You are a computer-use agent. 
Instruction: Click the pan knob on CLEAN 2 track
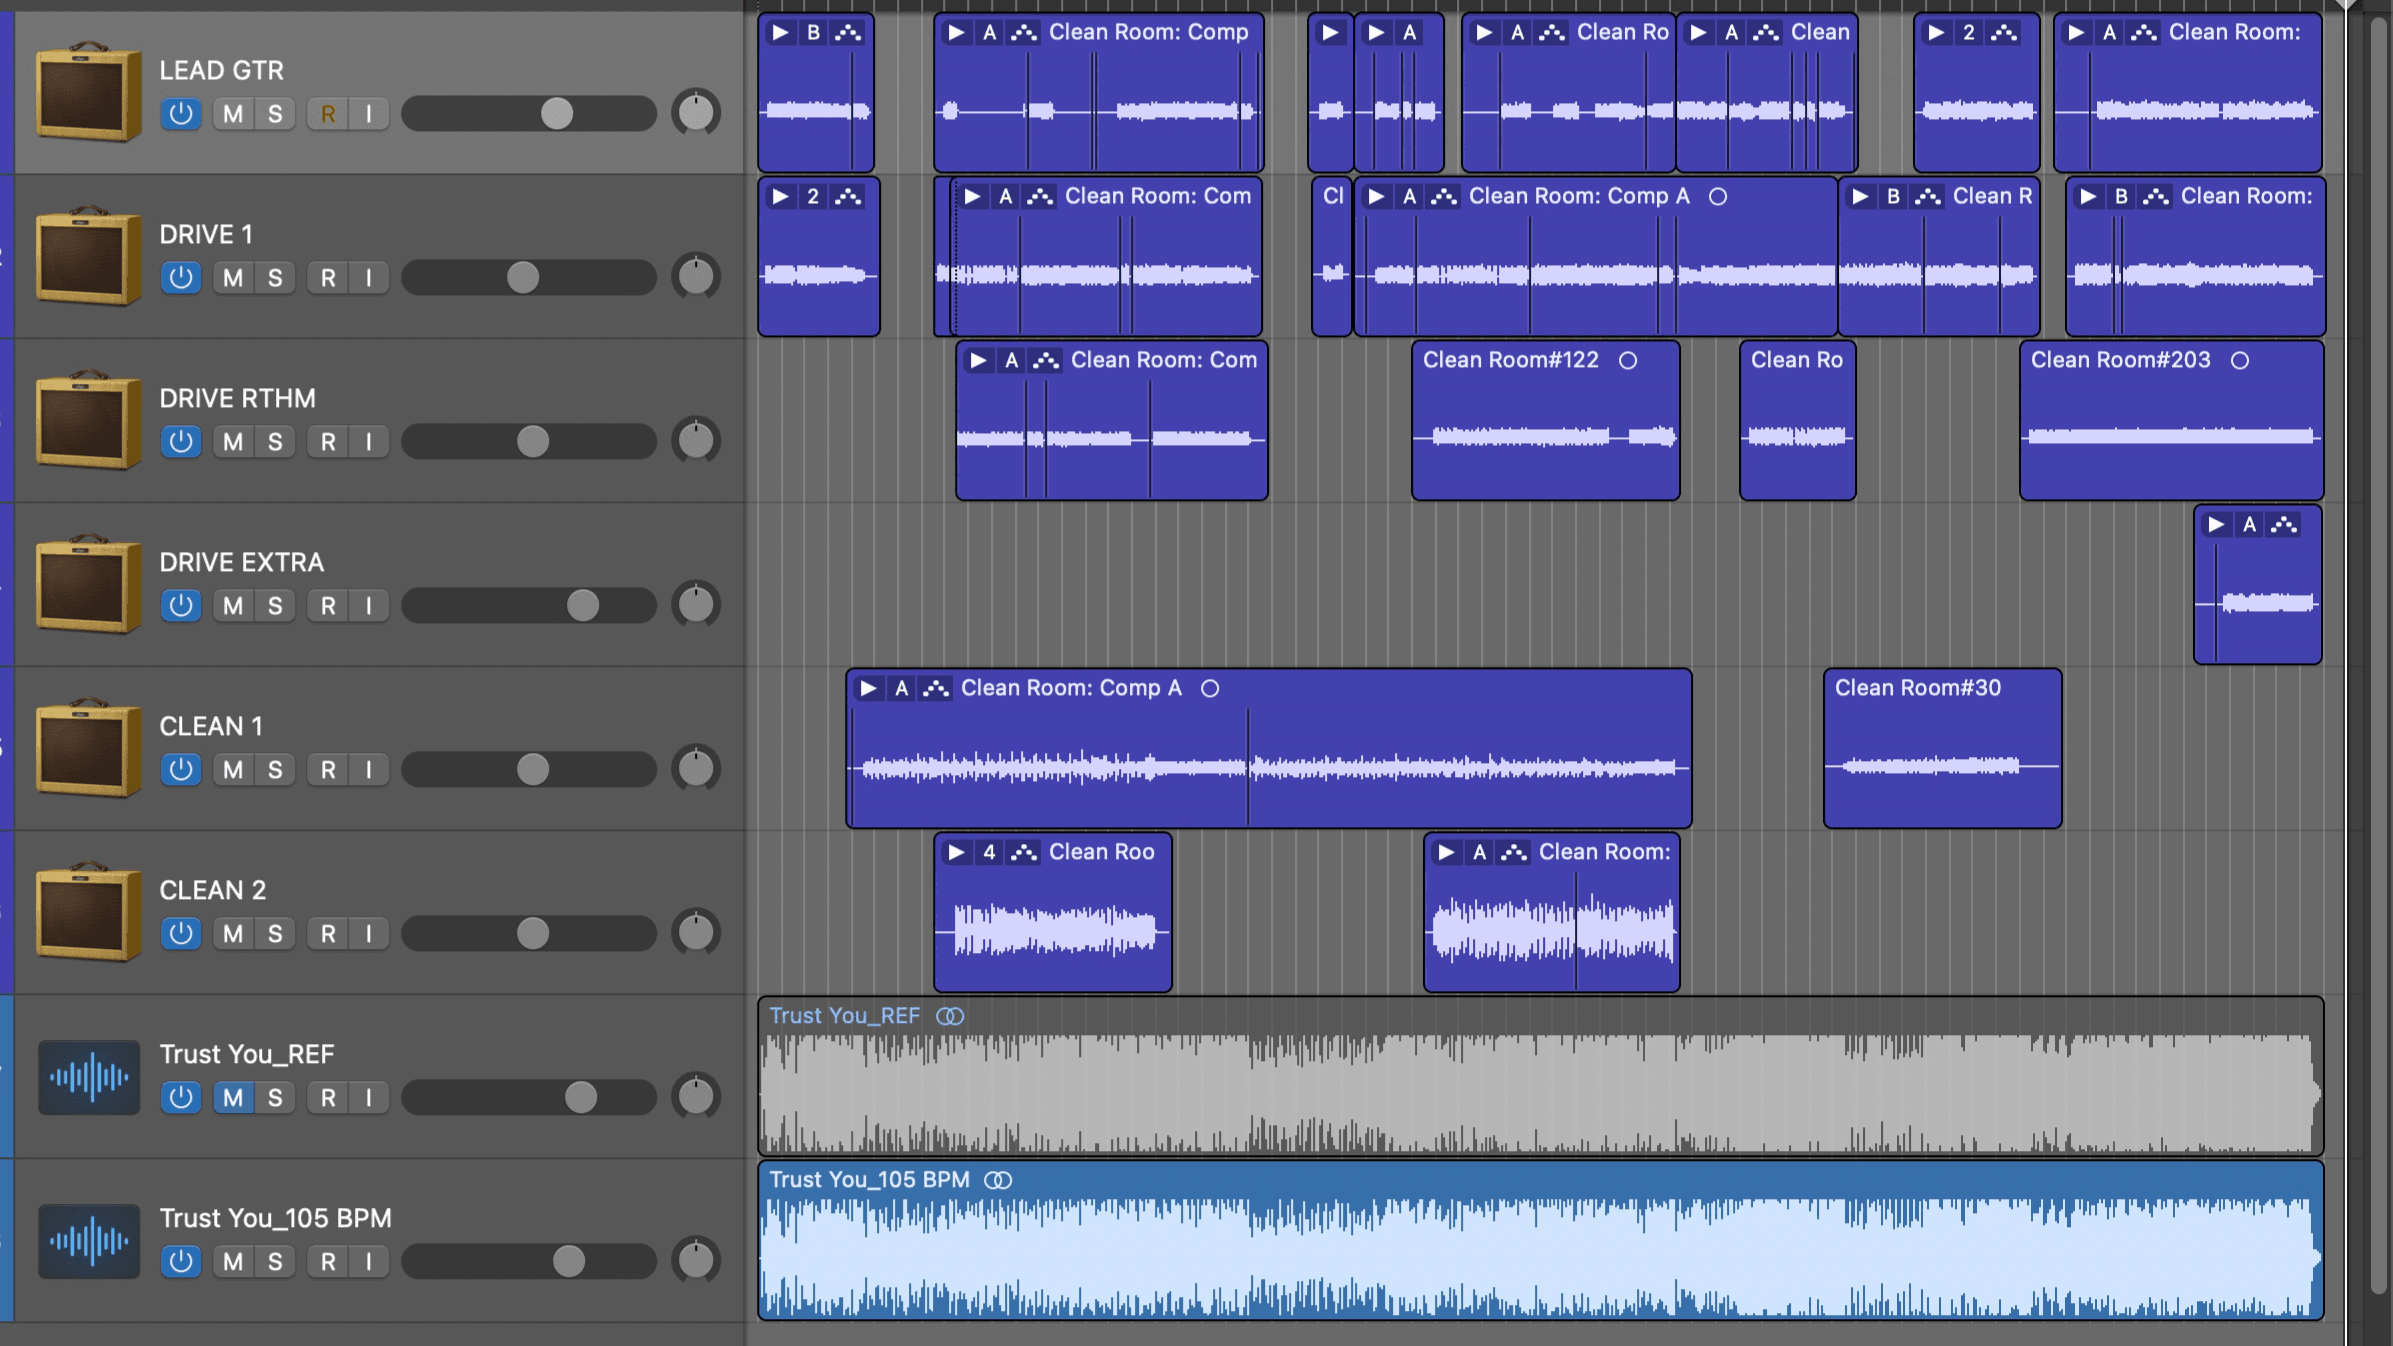(x=696, y=933)
